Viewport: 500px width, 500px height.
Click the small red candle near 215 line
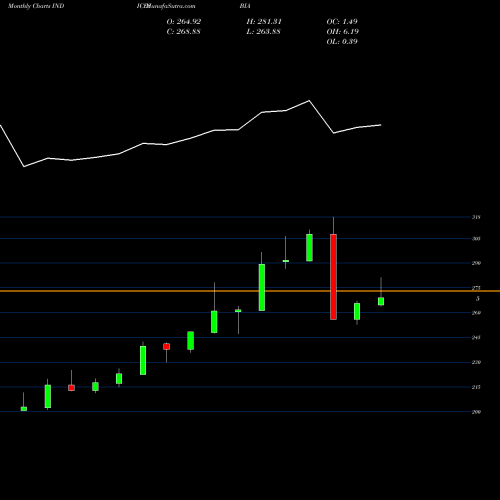click(71, 388)
